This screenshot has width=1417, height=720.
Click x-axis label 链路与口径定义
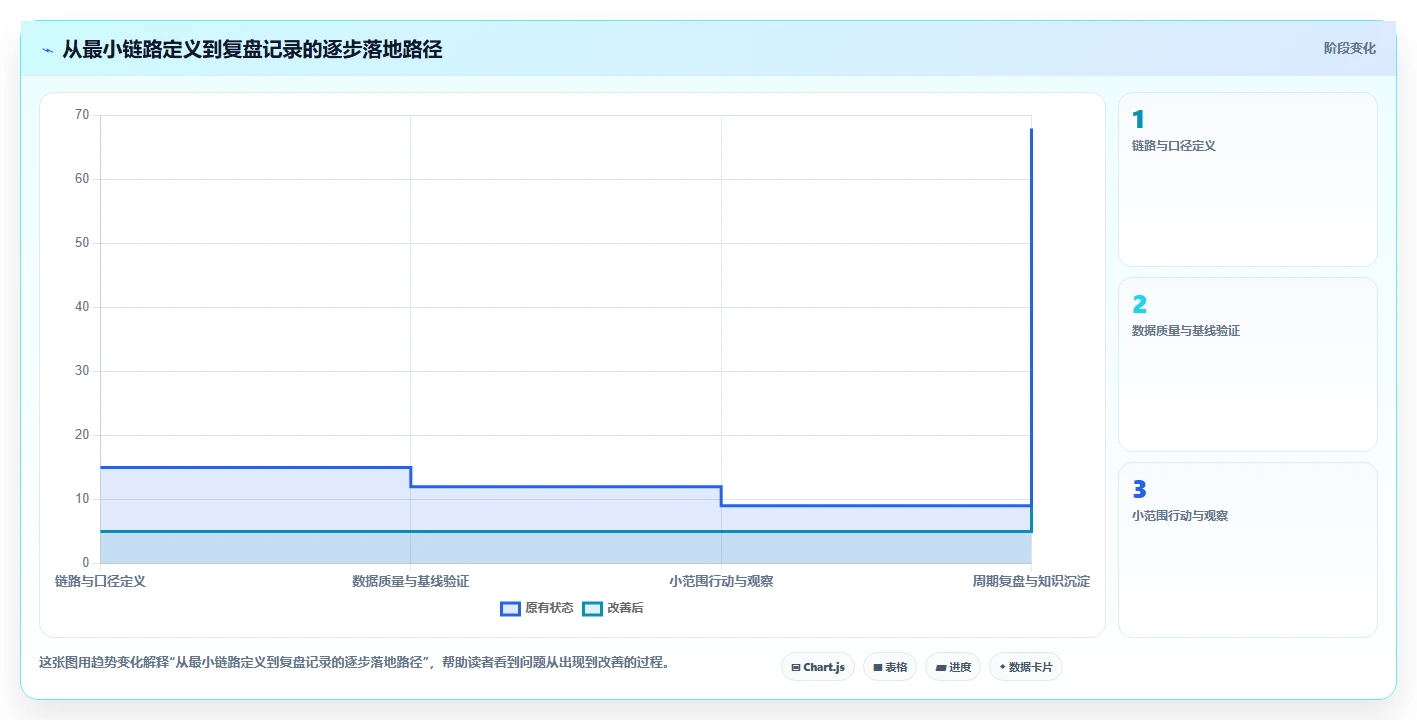[x=100, y=581]
